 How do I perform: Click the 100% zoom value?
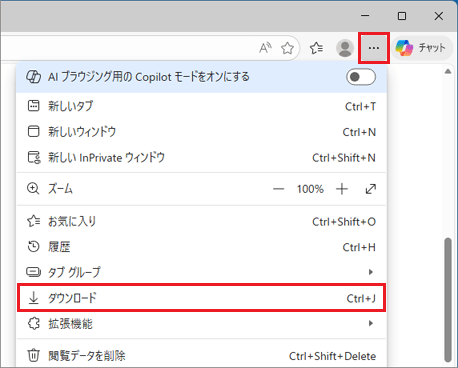310,189
